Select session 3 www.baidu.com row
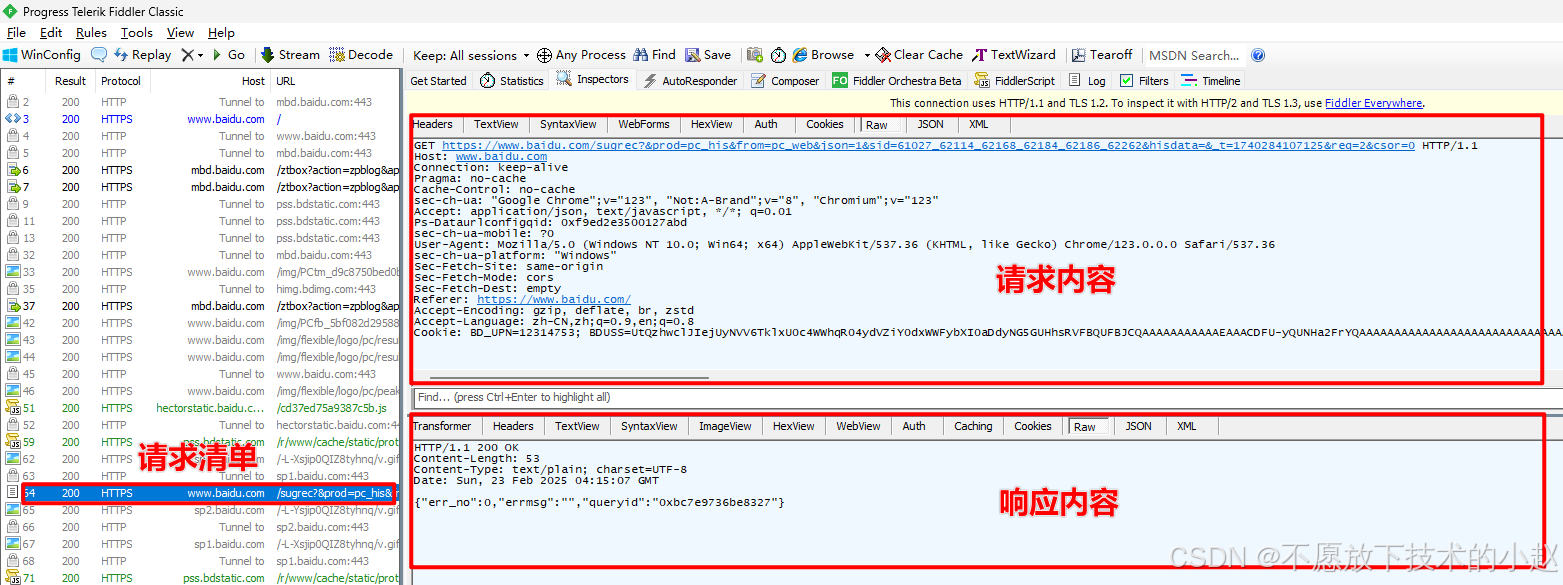 [x=201, y=119]
